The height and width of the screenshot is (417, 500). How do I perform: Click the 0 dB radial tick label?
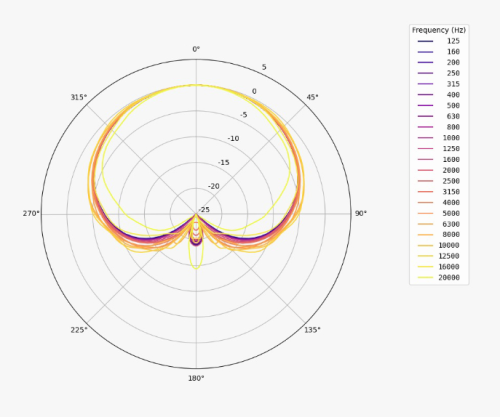click(254, 91)
